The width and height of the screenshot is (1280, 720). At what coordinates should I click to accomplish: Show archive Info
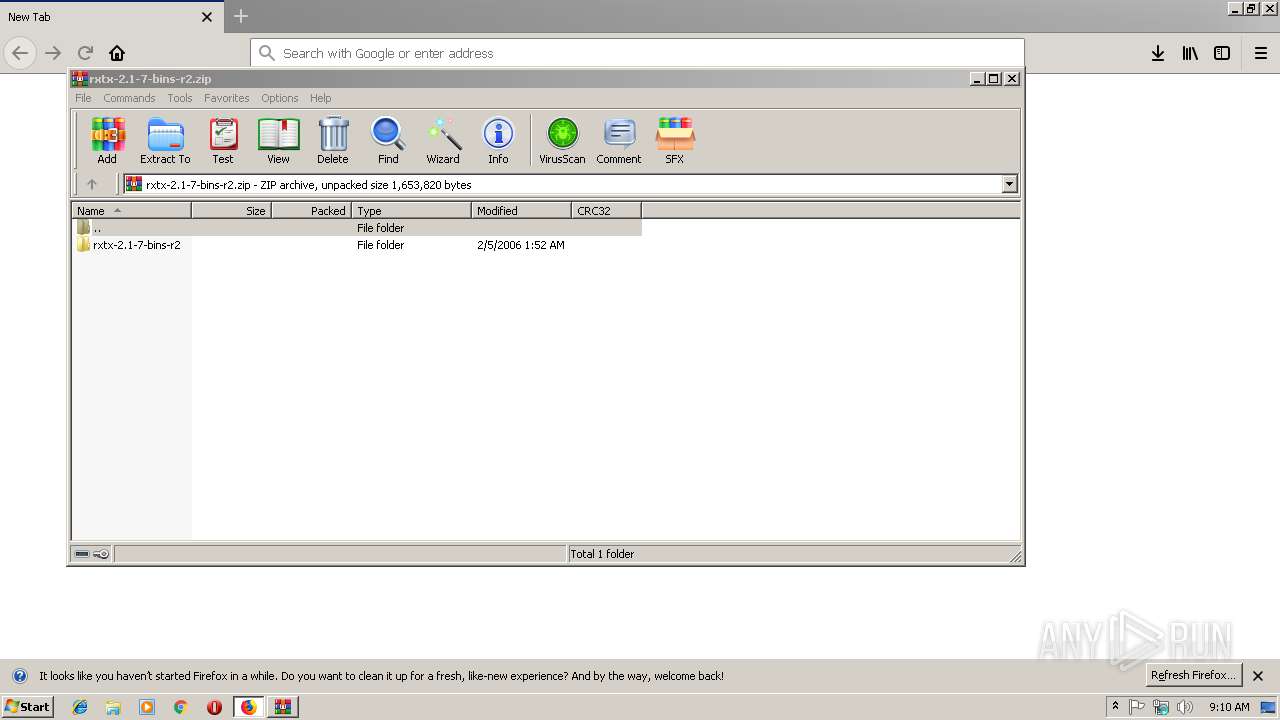(498, 140)
